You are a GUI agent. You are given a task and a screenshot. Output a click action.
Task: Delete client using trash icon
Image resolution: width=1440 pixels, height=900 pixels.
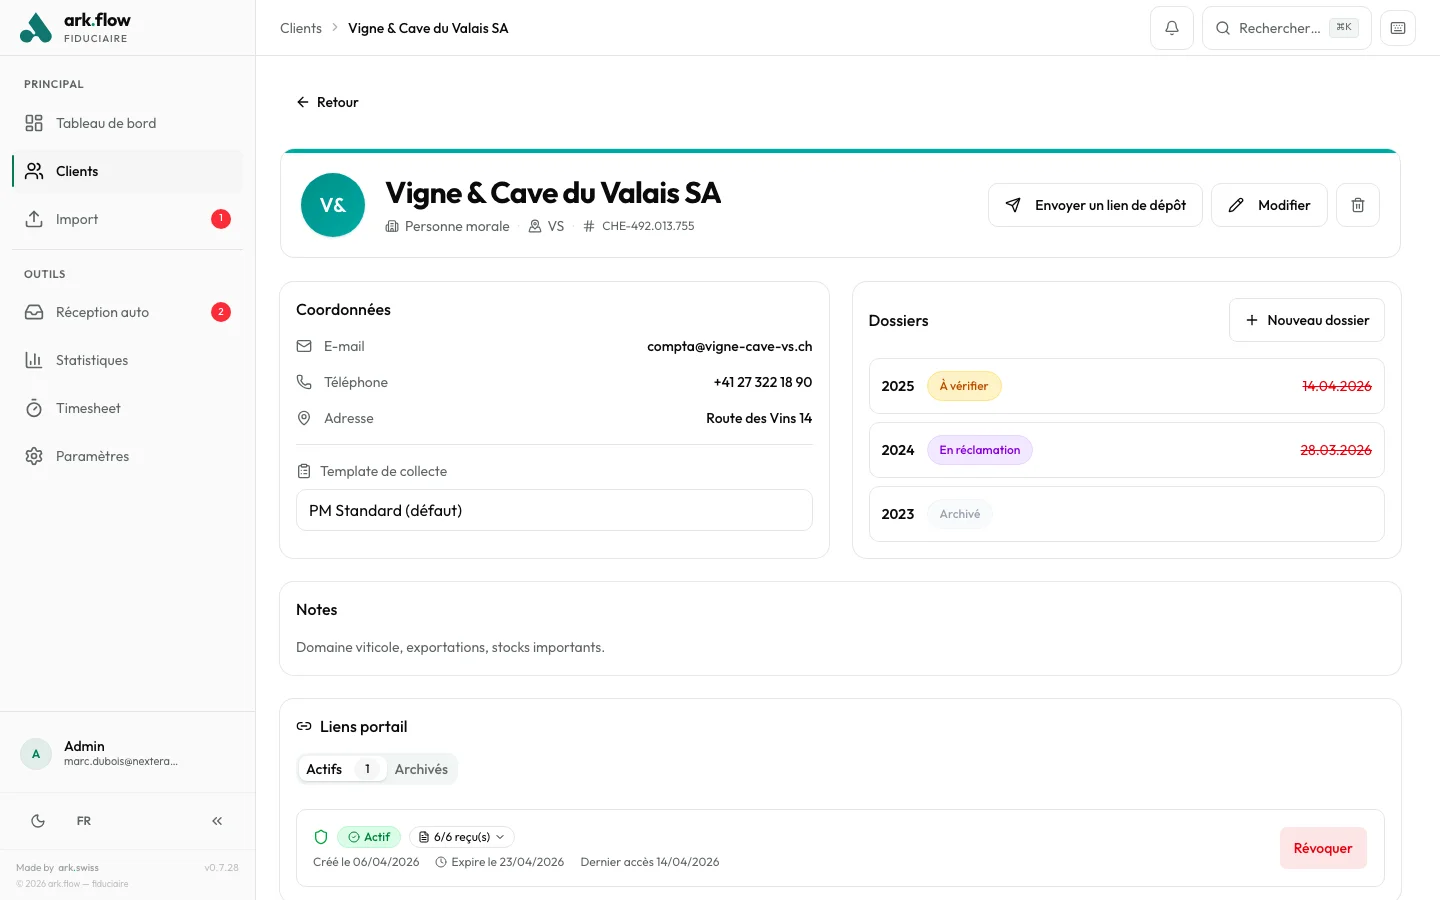pos(1357,205)
